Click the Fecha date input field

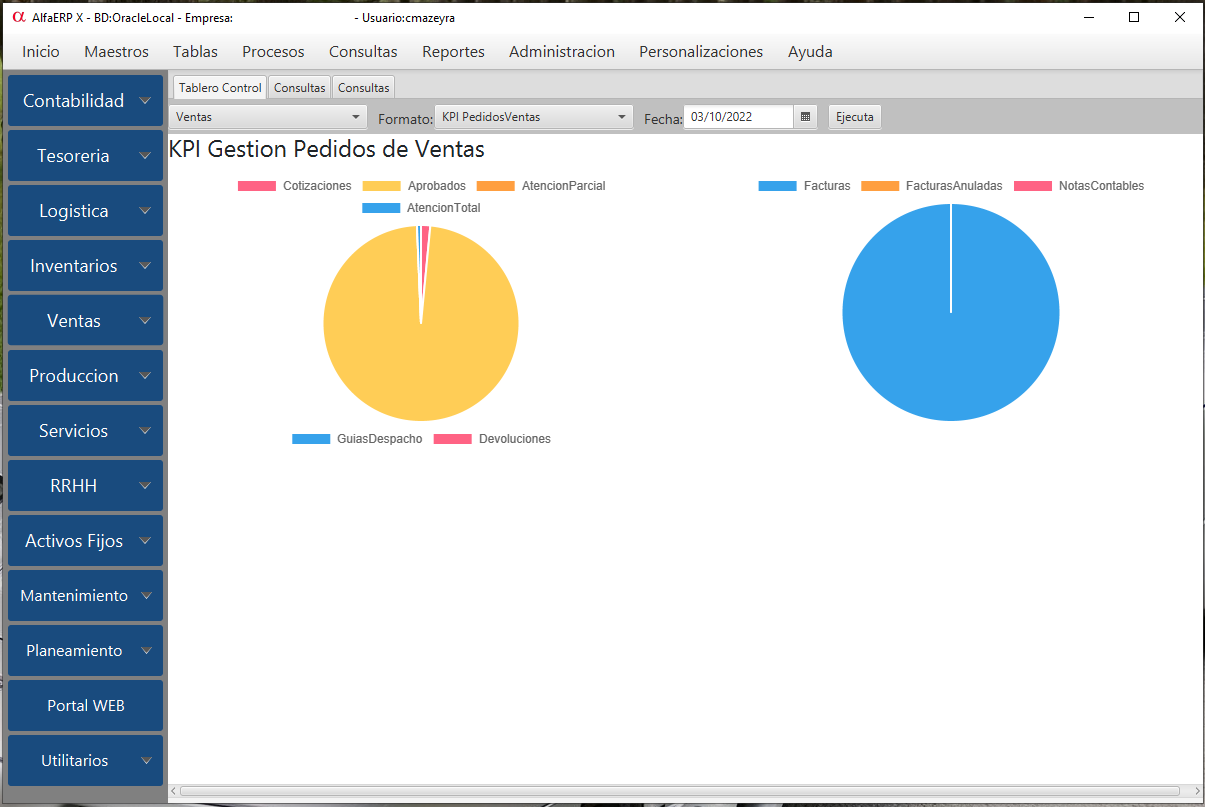coord(739,117)
